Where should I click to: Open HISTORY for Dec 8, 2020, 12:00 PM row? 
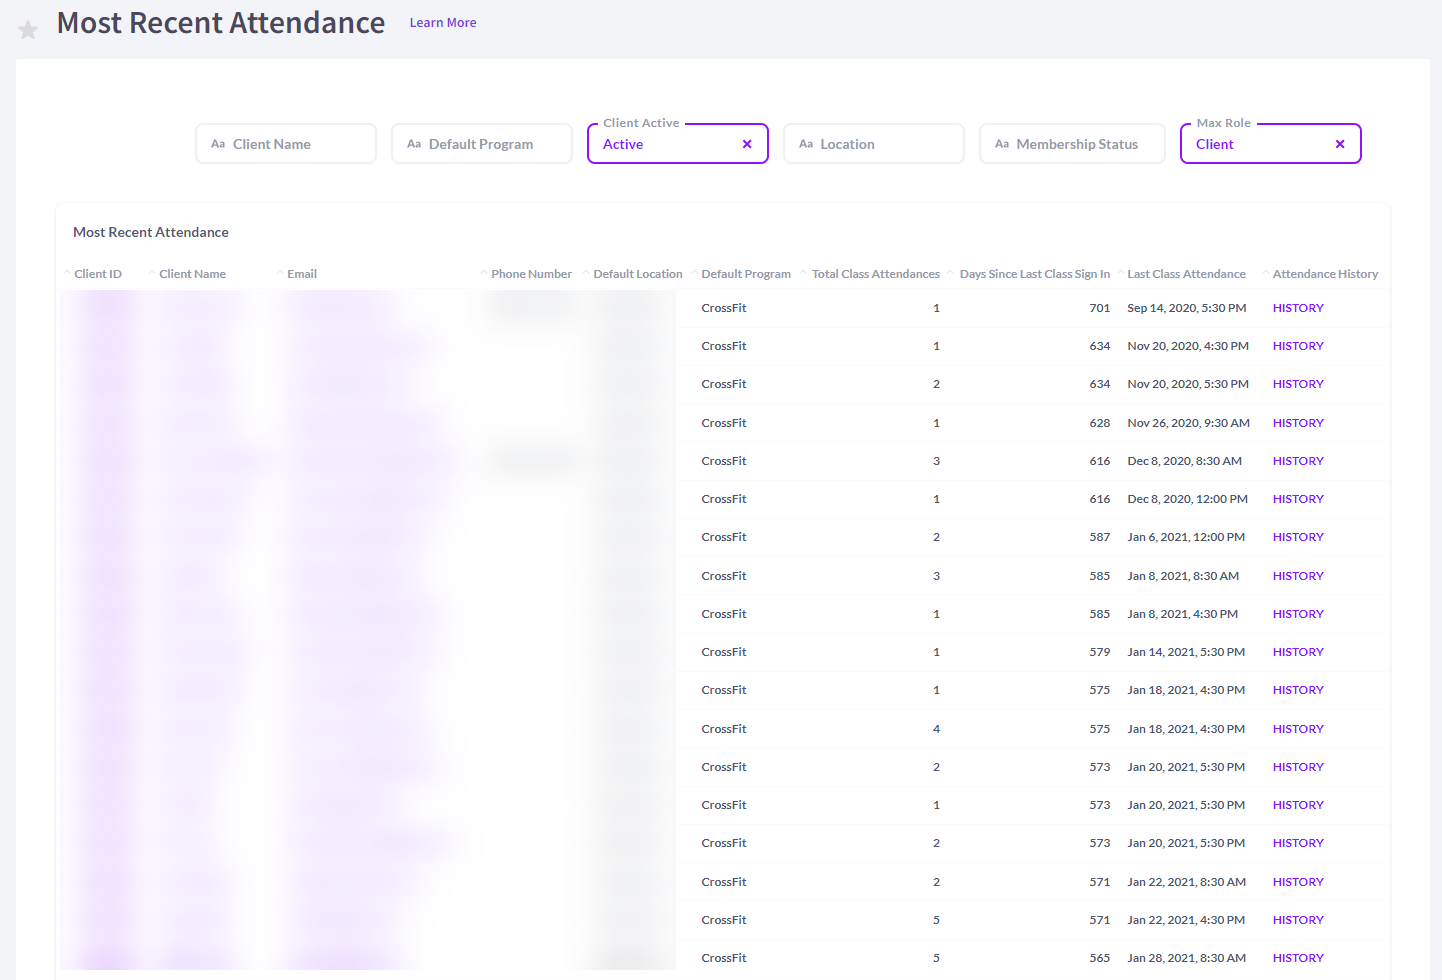(x=1298, y=499)
